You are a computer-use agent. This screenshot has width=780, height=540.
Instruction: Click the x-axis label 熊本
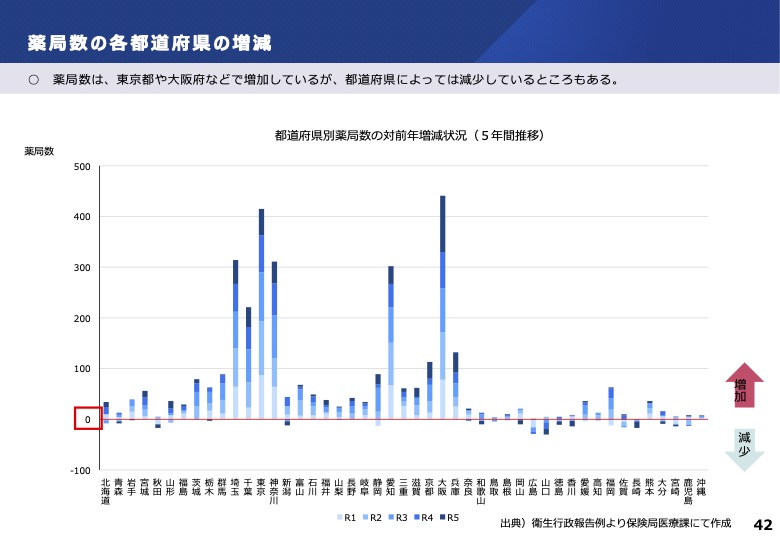click(649, 487)
